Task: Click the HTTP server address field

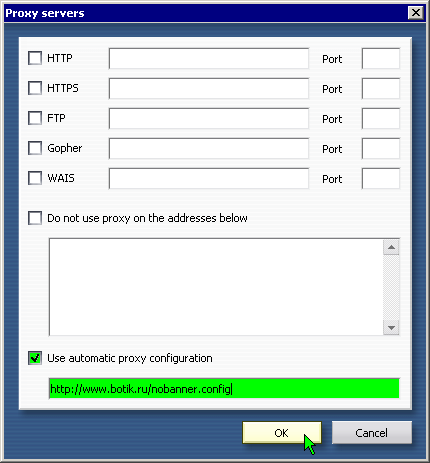Action: click(209, 59)
